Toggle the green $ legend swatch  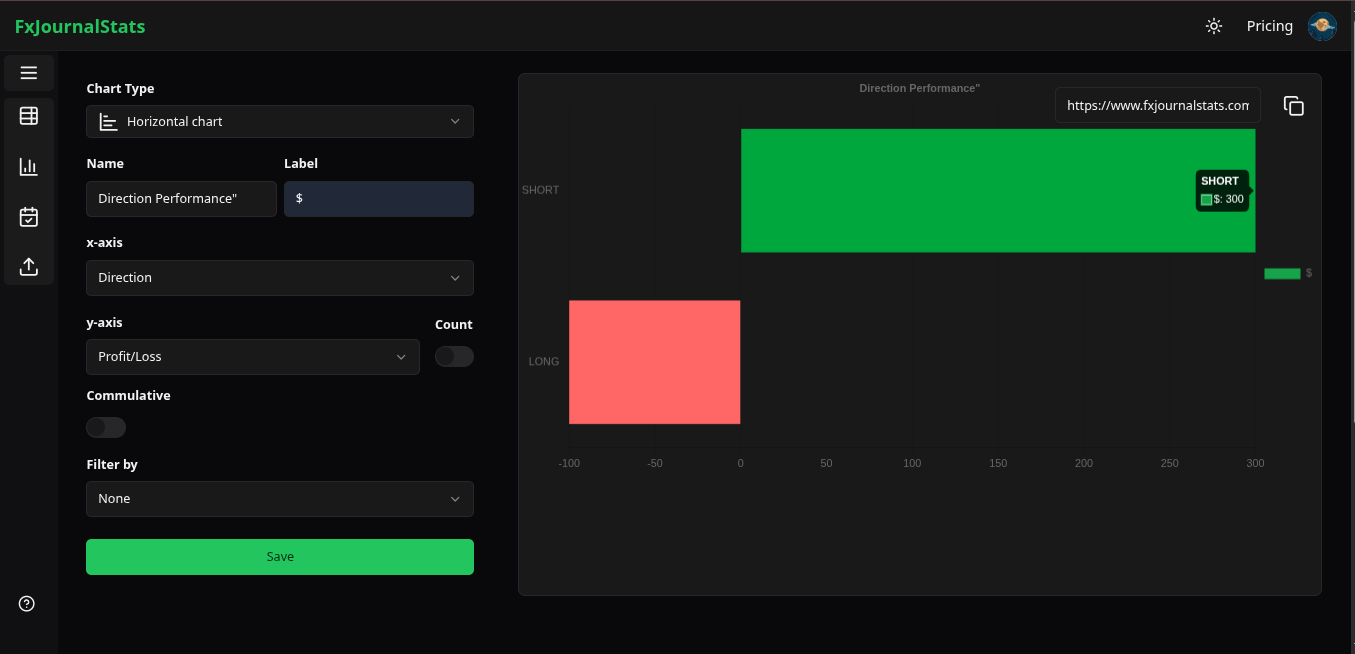[1282, 273]
